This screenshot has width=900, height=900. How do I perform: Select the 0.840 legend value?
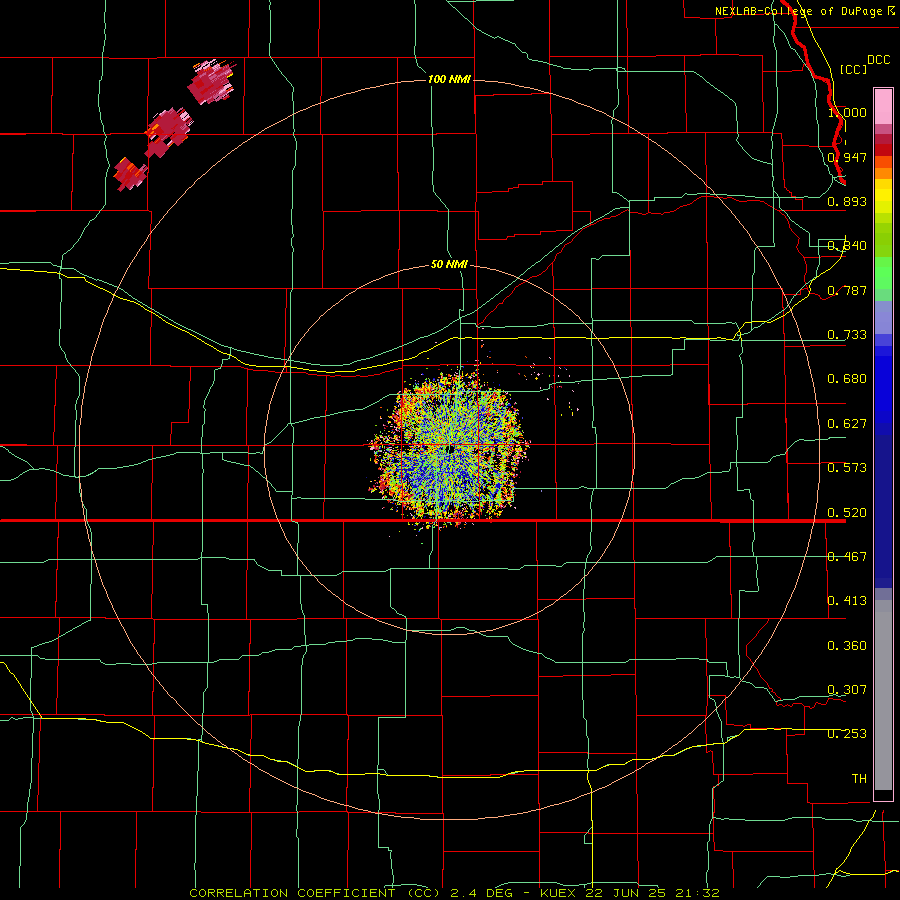pyautogui.click(x=847, y=246)
